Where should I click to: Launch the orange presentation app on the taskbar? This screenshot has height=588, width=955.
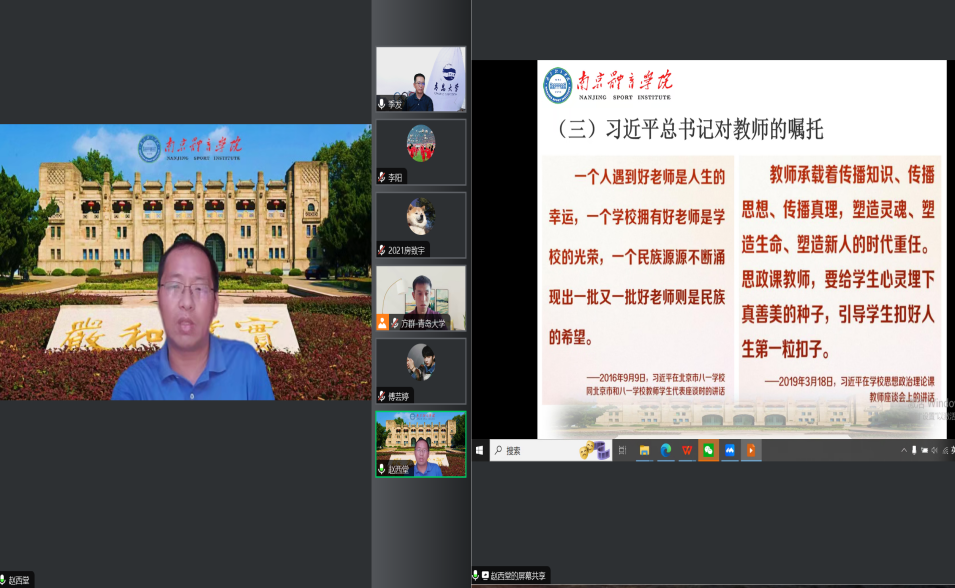(x=753, y=451)
